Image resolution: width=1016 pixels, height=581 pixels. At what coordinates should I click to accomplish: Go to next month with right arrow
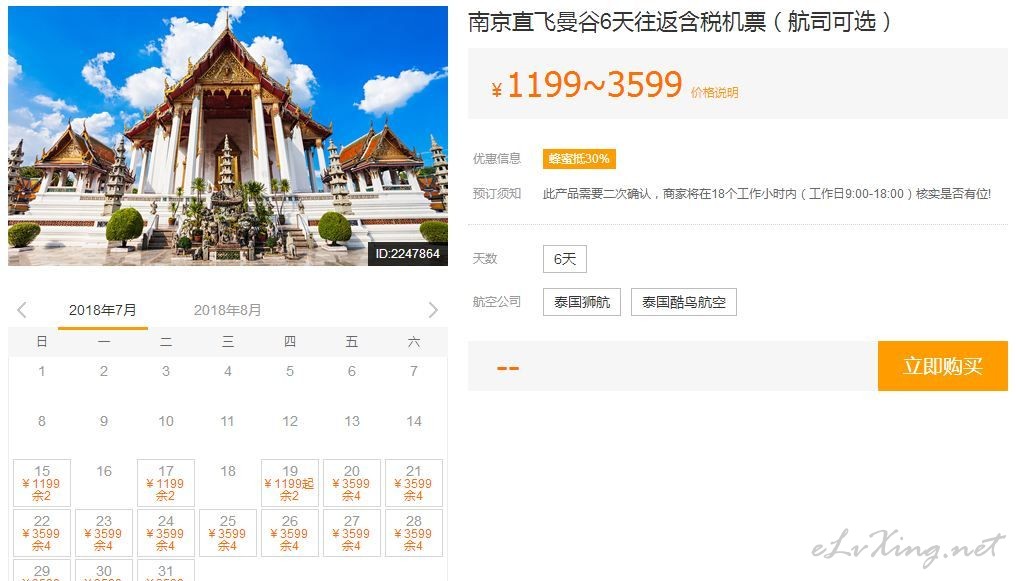[x=433, y=310]
